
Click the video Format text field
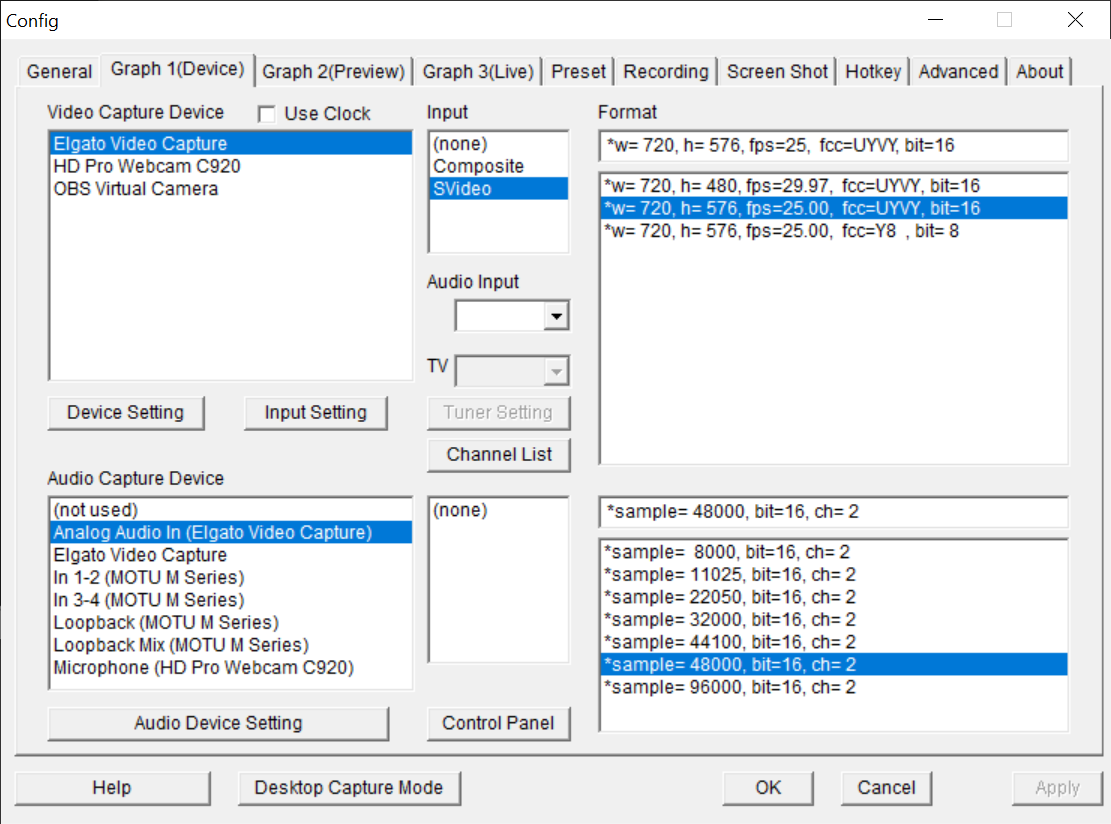pyautogui.click(x=833, y=146)
